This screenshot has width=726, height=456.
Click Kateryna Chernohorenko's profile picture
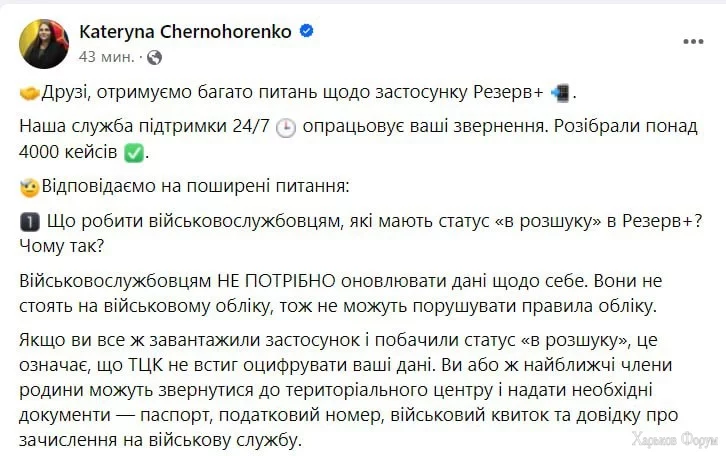point(43,43)
